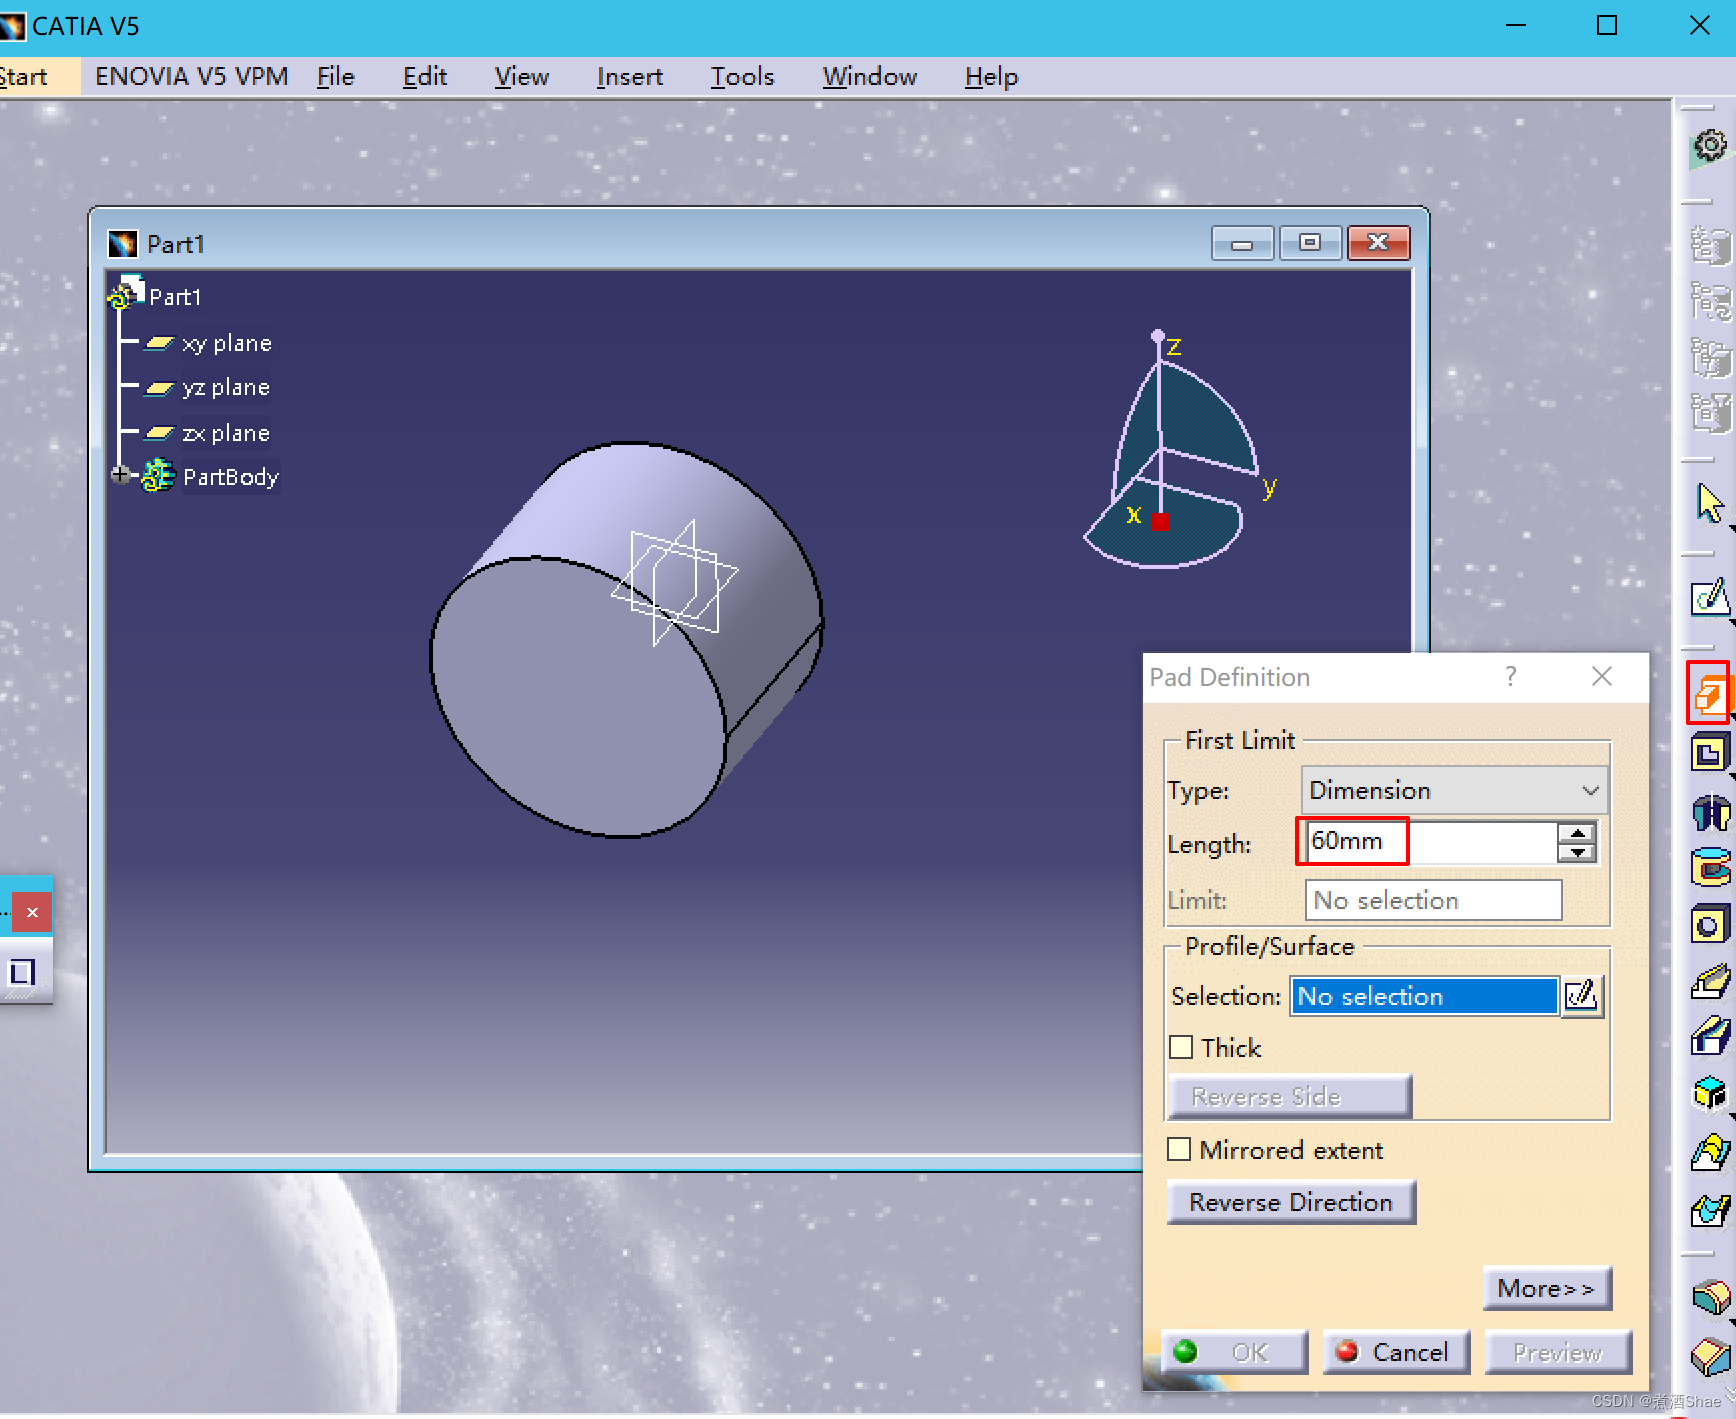Viewport: 1736px width, 1419px height.
Task: Click the Part Design workbench gear icon
Action: (1709, 147)
